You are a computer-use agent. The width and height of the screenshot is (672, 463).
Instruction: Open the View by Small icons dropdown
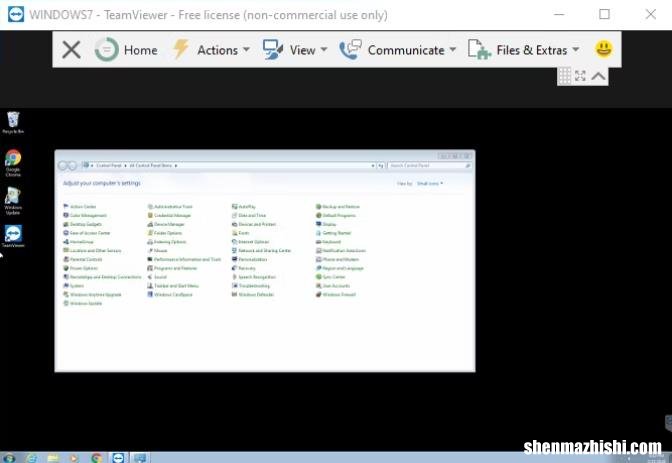(x=430, y=183)
